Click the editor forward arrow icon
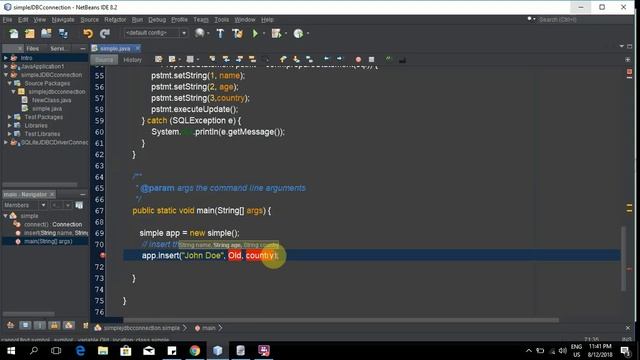 [x=340, y=60]
